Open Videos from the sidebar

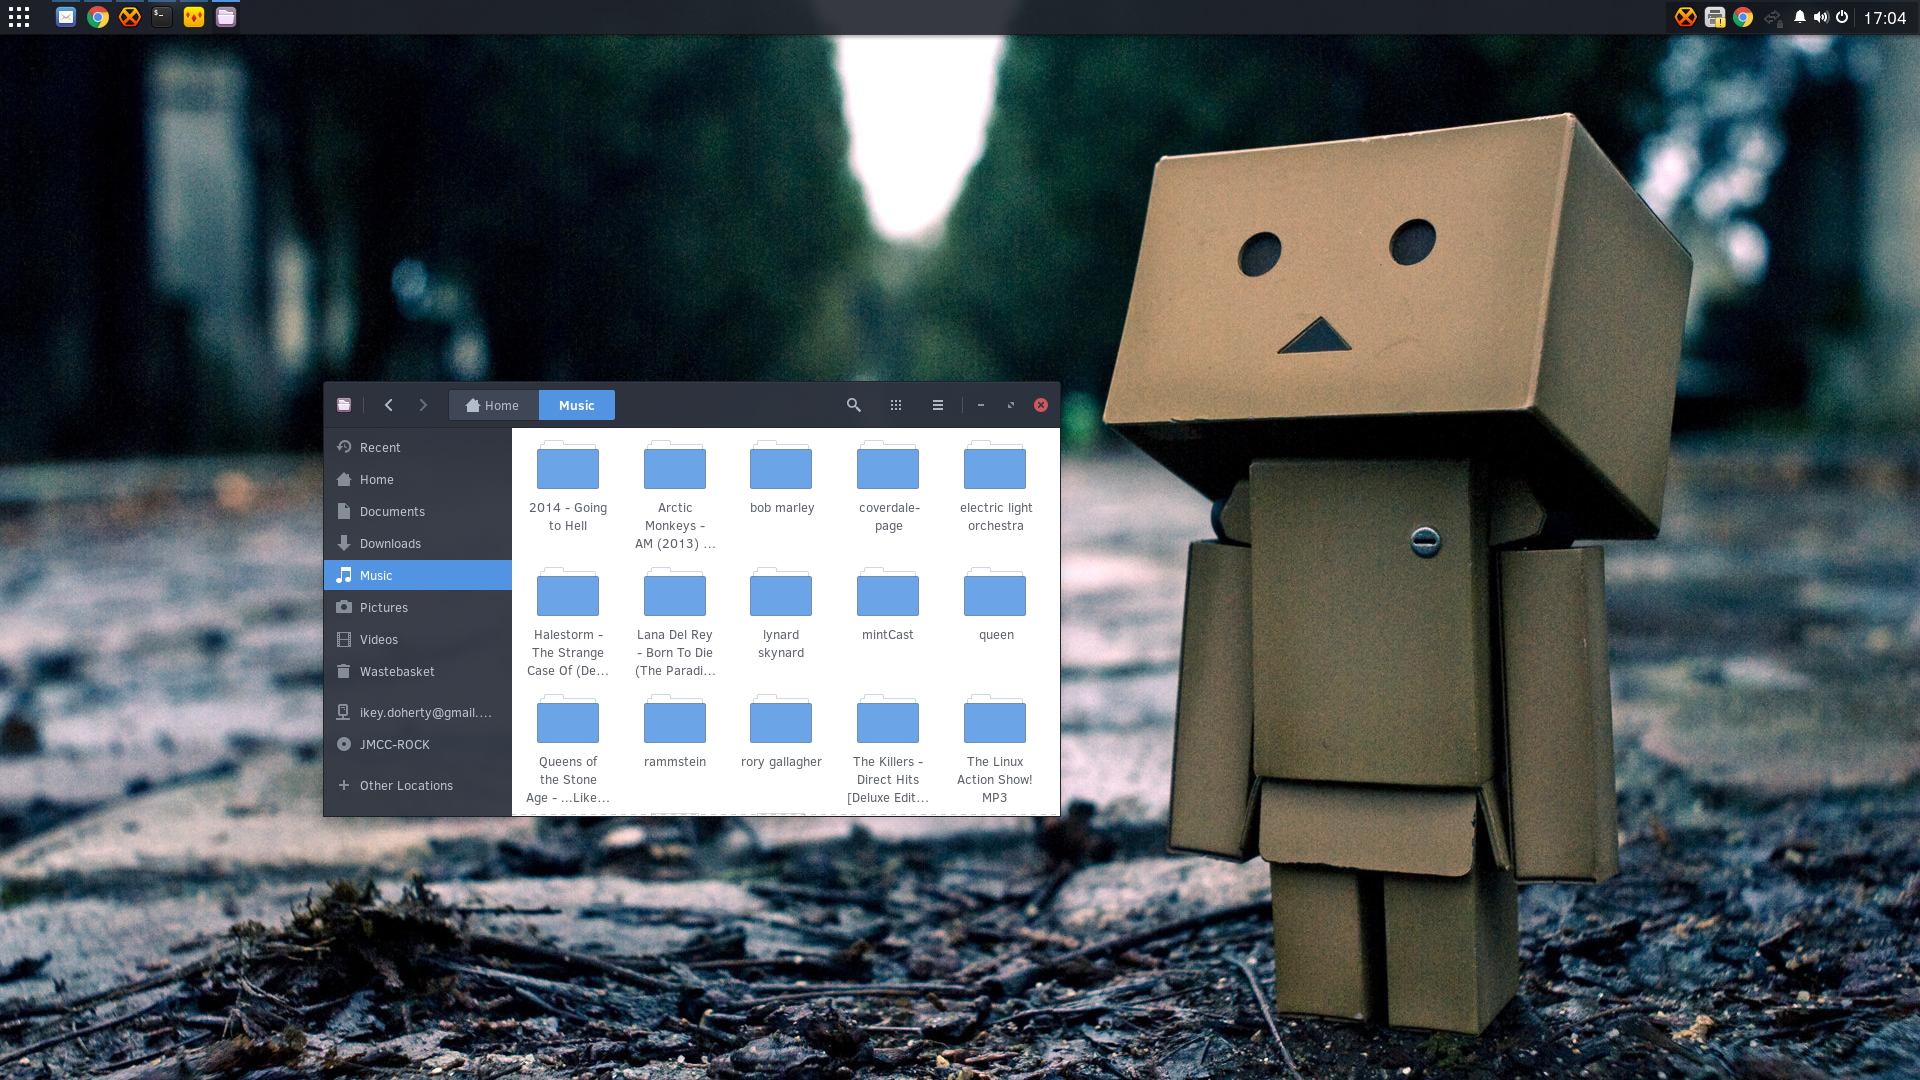[418, 639]
